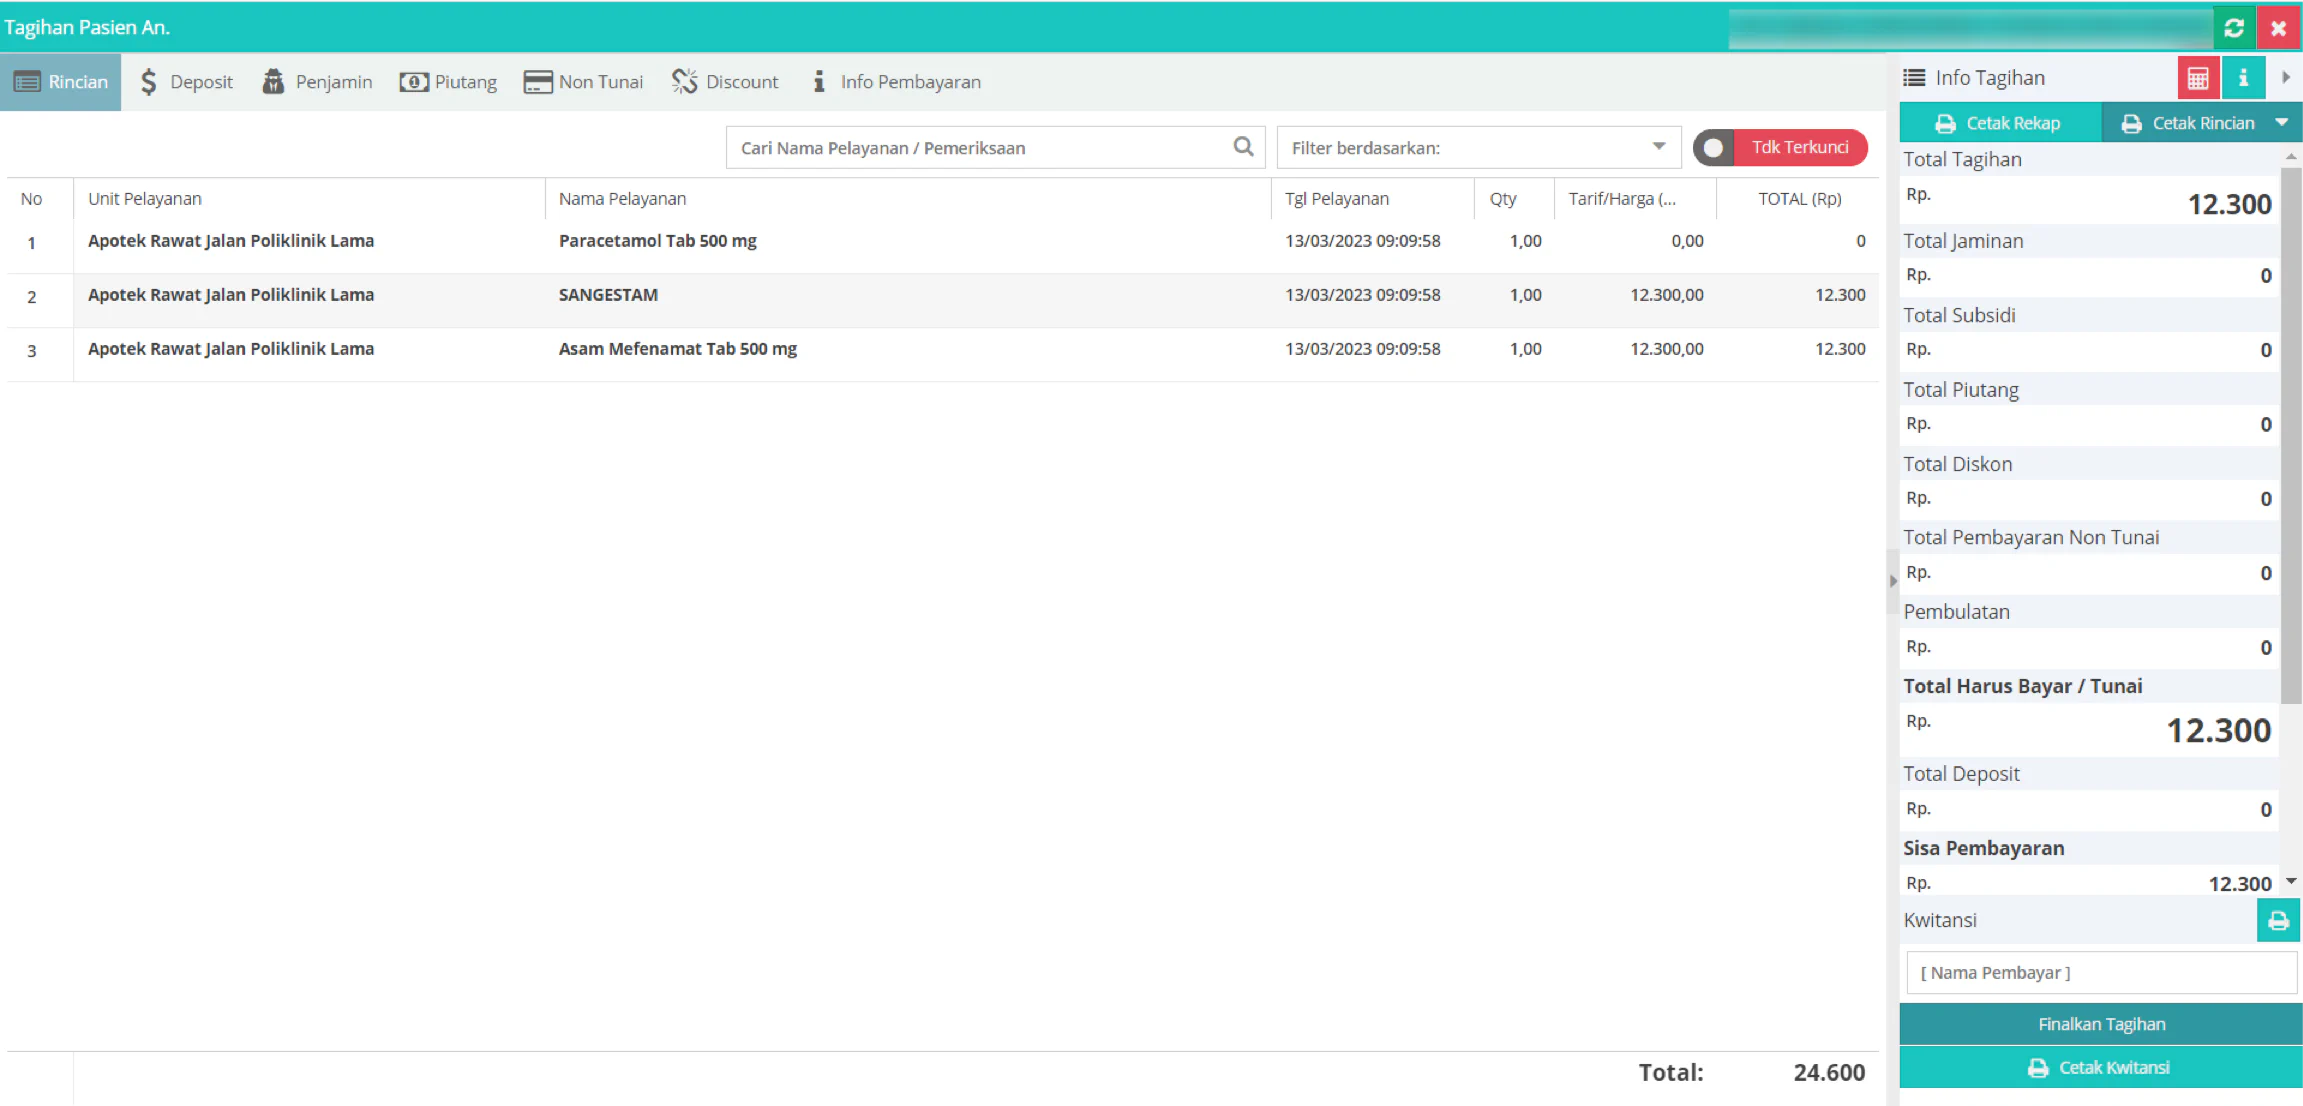Click the Penjamin person icon
Image resolution: width=2303 pixels, height=1106 pixels.
[x=273, y=82]
